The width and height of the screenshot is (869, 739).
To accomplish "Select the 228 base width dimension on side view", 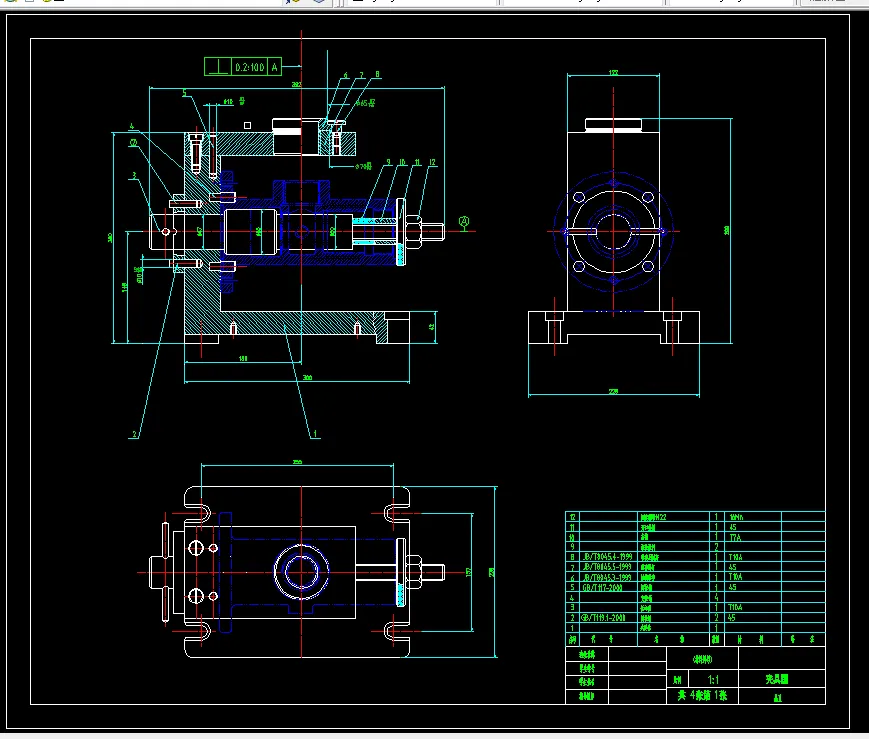I will tap(614, 391).
